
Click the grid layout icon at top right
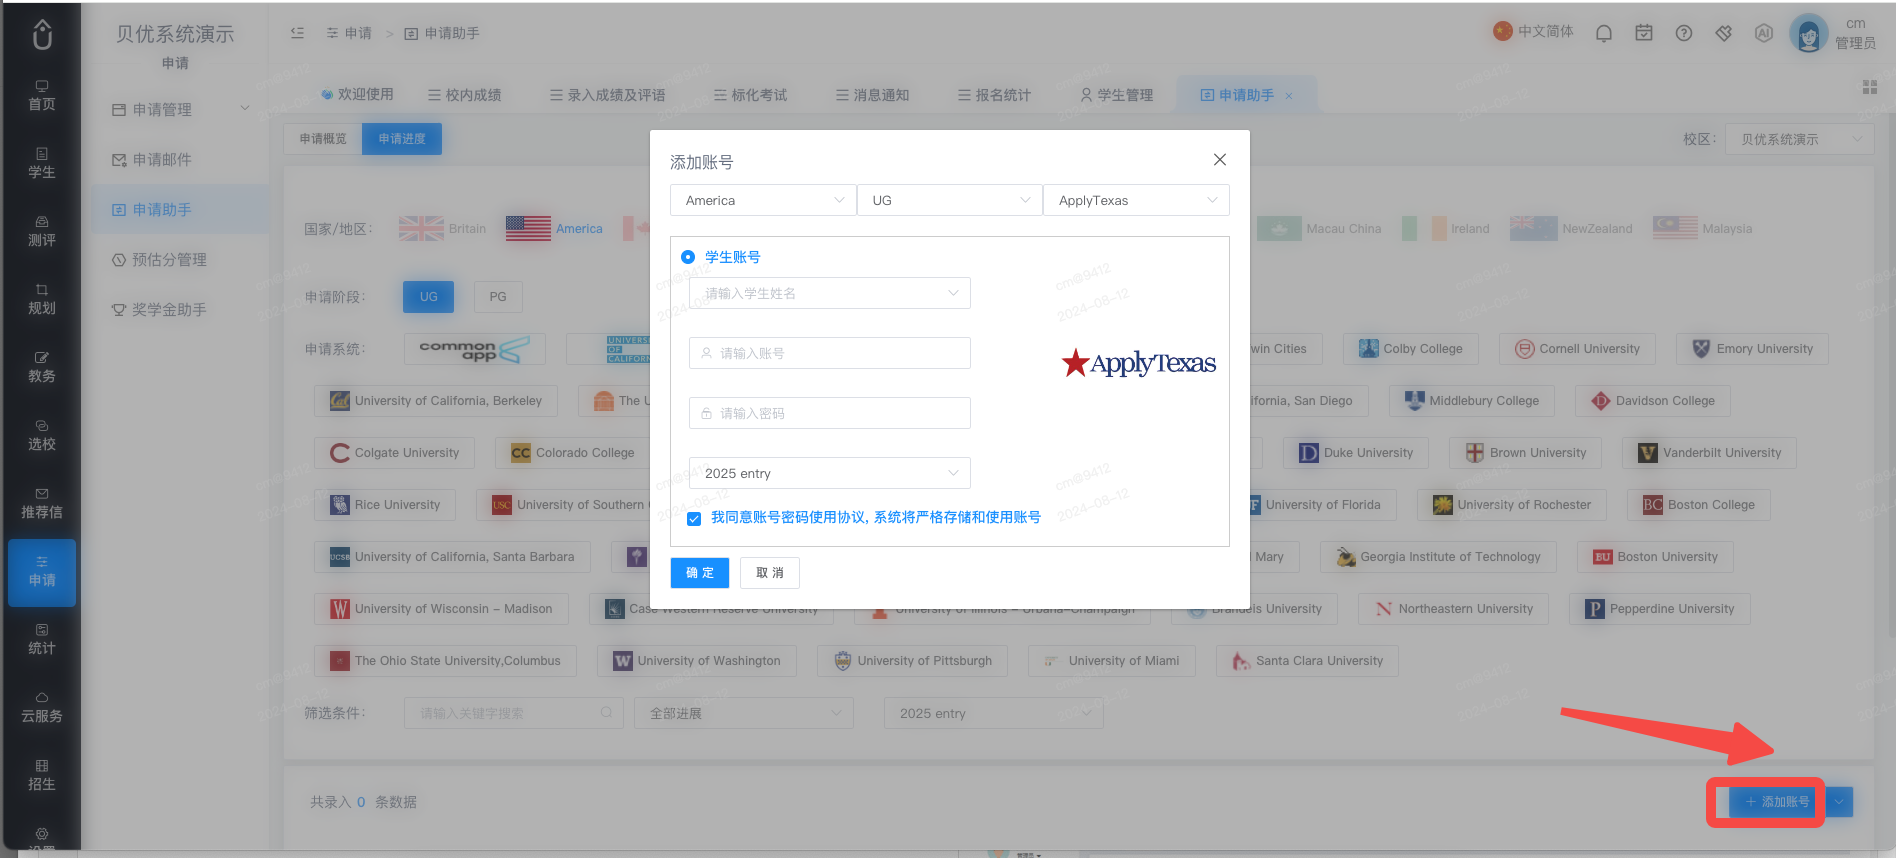point(1870,88)
